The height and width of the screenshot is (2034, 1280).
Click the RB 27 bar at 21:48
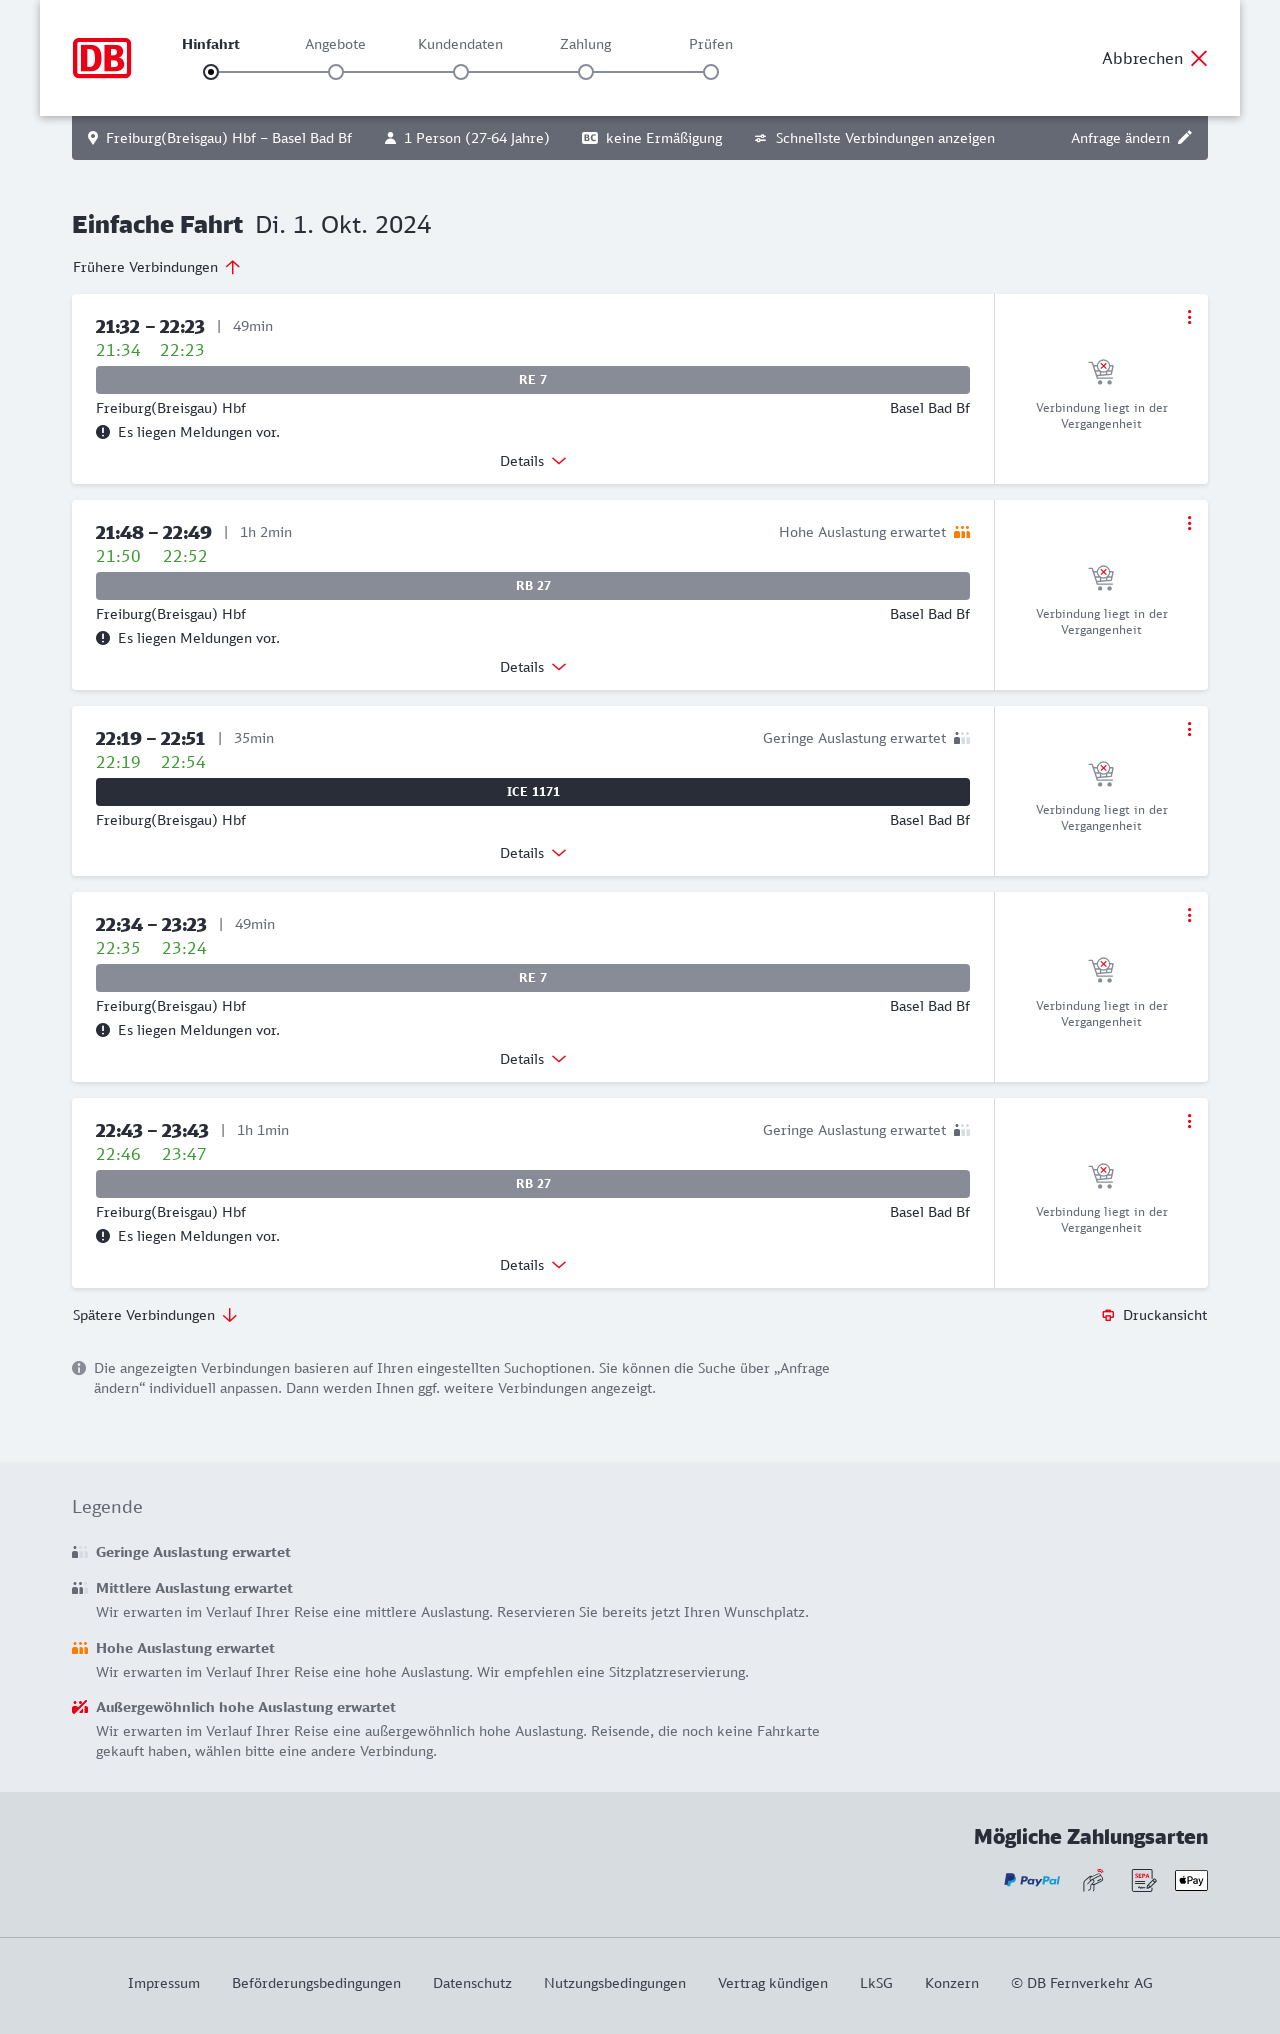coord(533,586)
